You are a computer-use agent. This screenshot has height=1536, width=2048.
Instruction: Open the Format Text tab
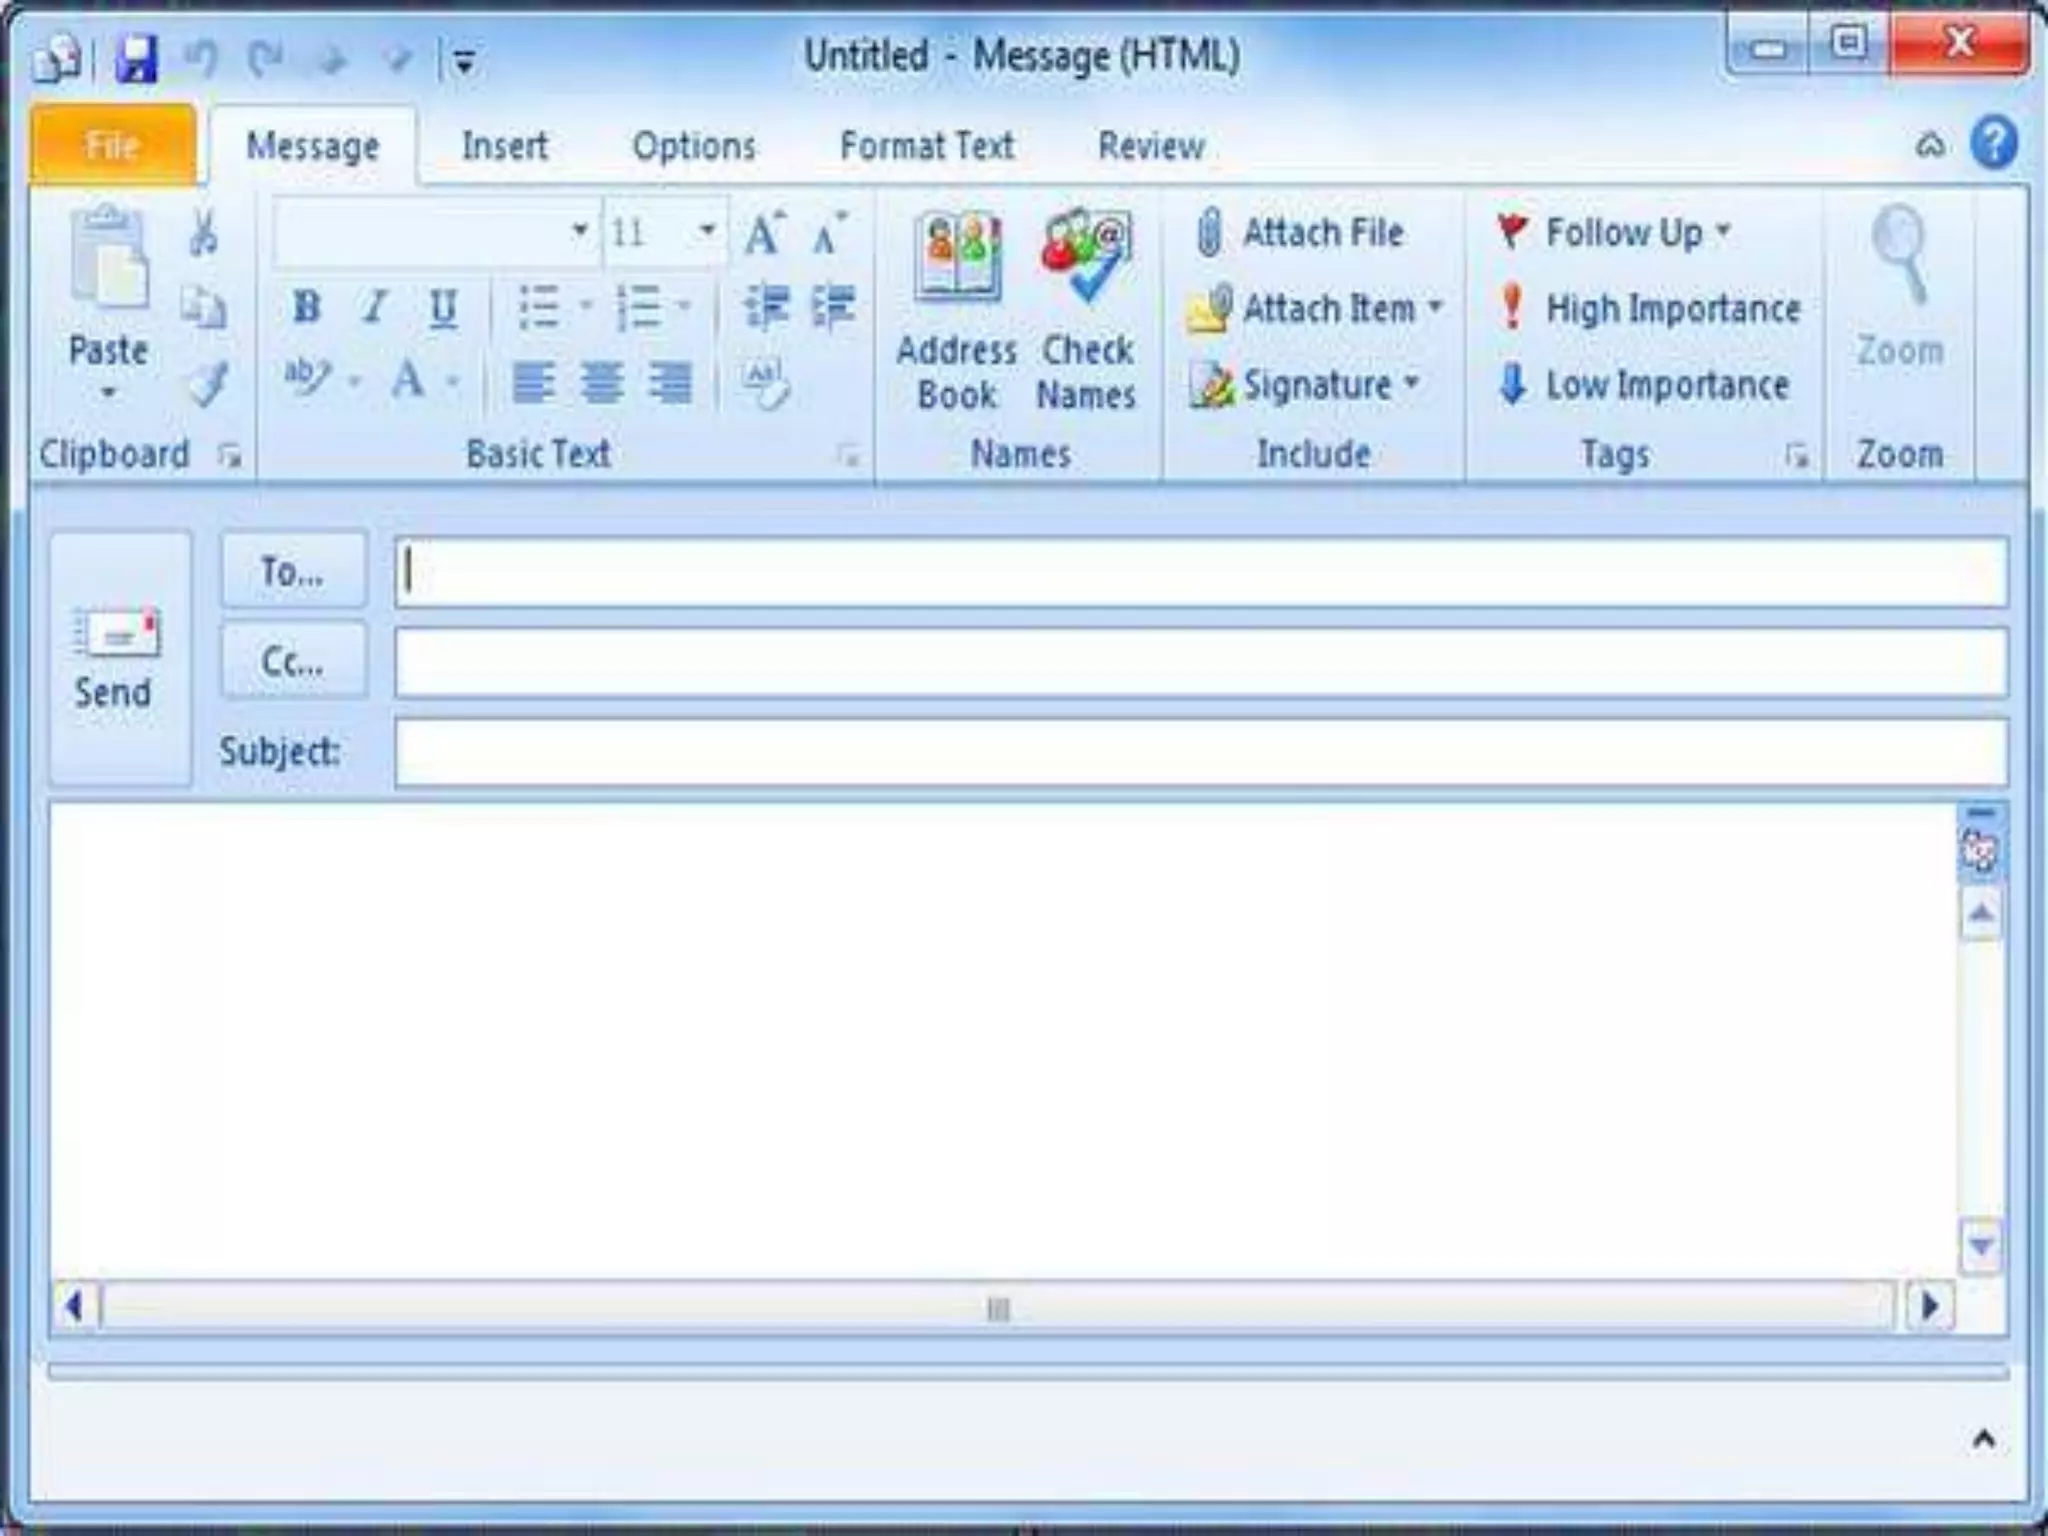pyautogui.click(x=926, y=147)
